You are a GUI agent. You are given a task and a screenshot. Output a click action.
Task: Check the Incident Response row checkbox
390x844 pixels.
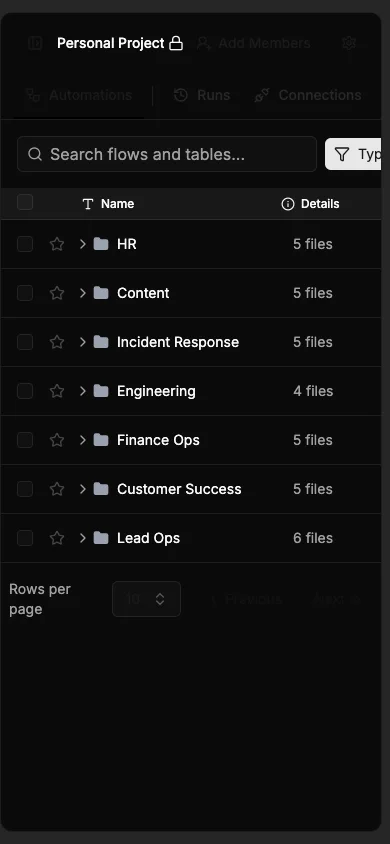click(x=25, y=342)
